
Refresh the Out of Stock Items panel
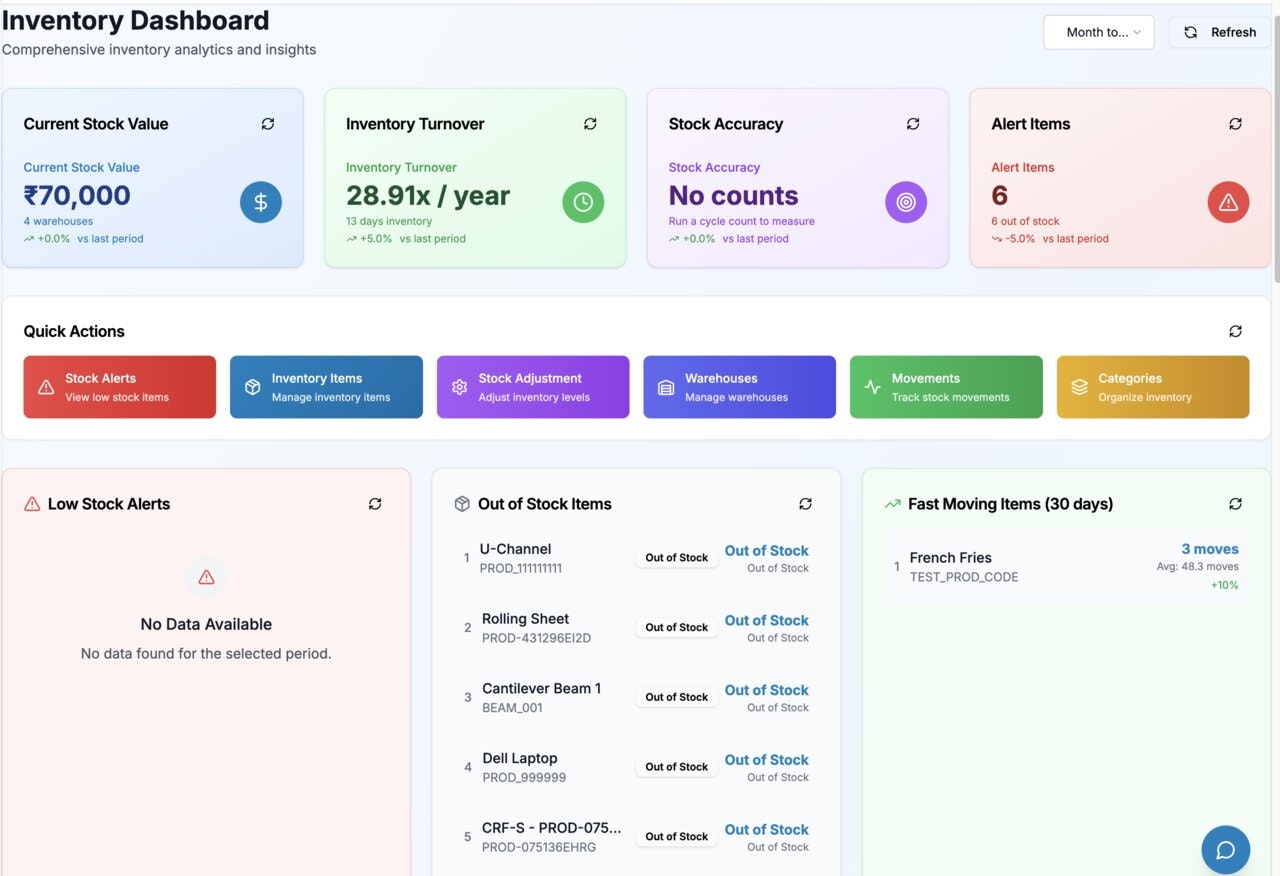point(805,504)
